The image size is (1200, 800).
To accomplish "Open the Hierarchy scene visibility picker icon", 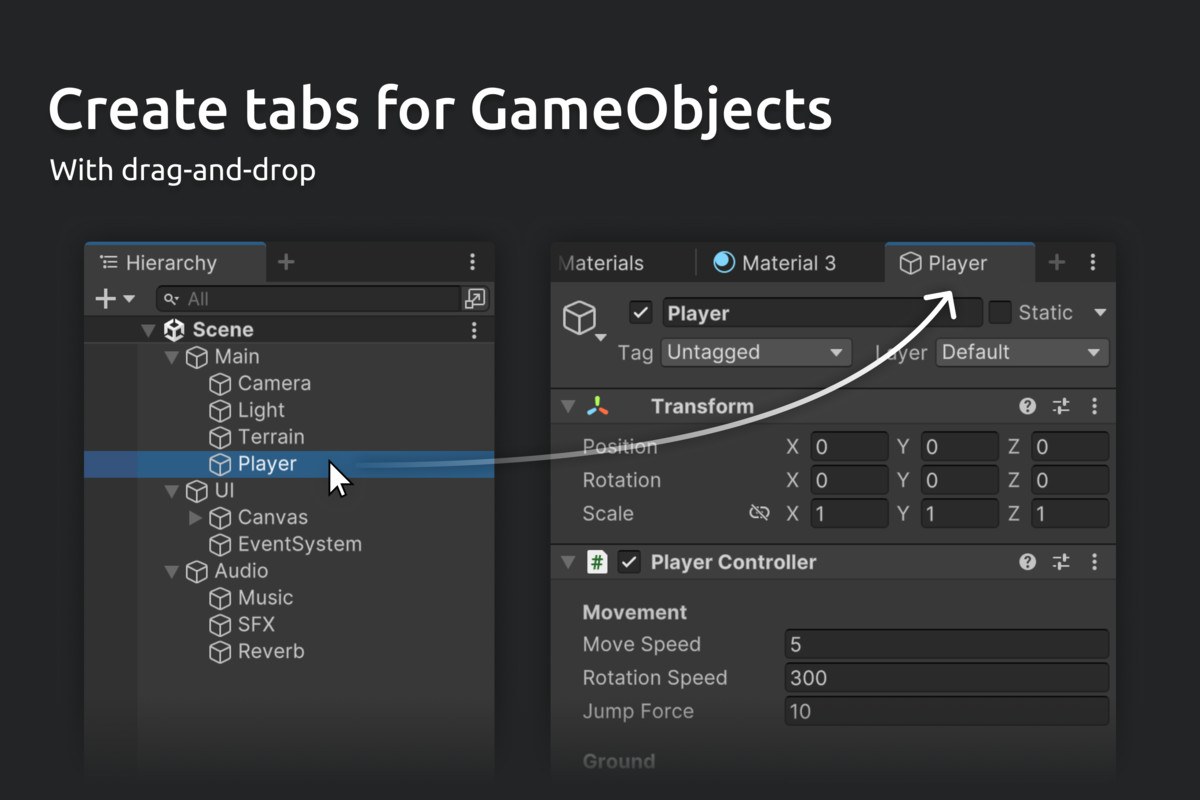I will pos(475,298).
